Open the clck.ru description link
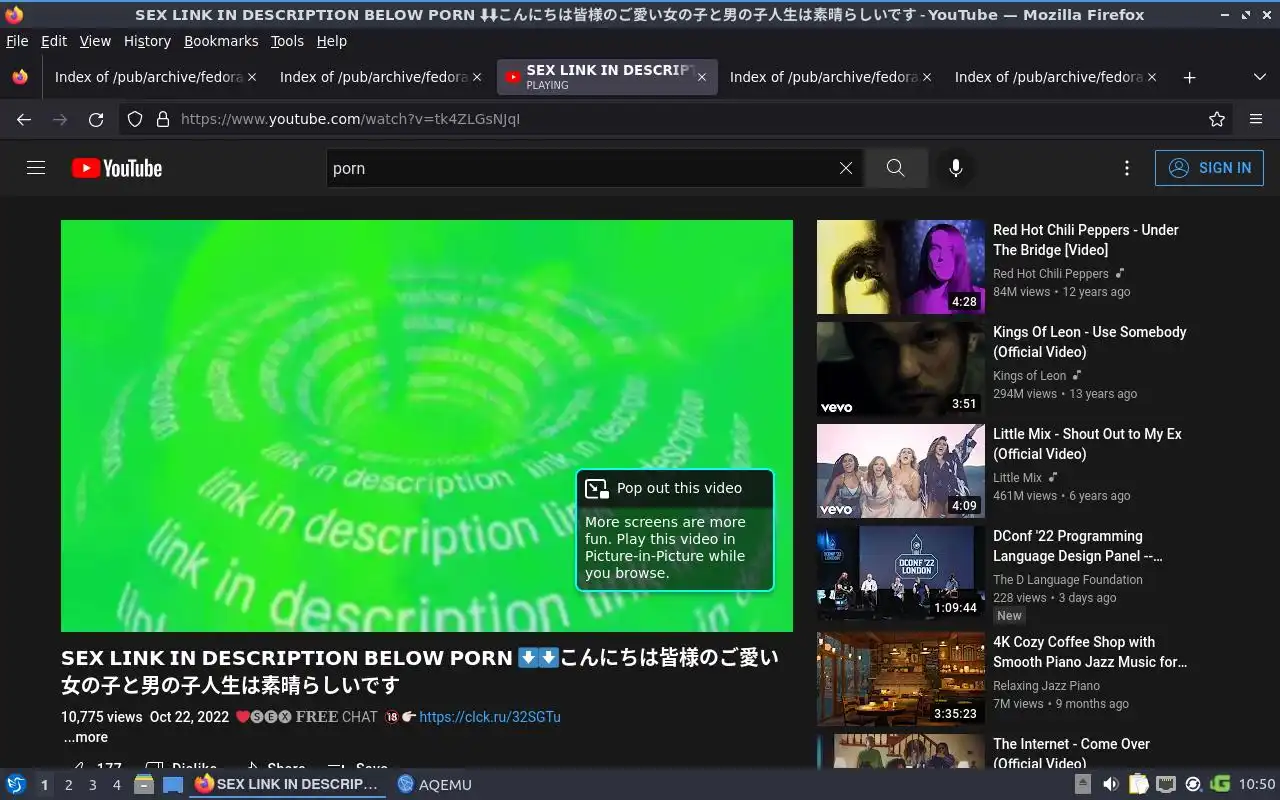 tap(490, 717)
